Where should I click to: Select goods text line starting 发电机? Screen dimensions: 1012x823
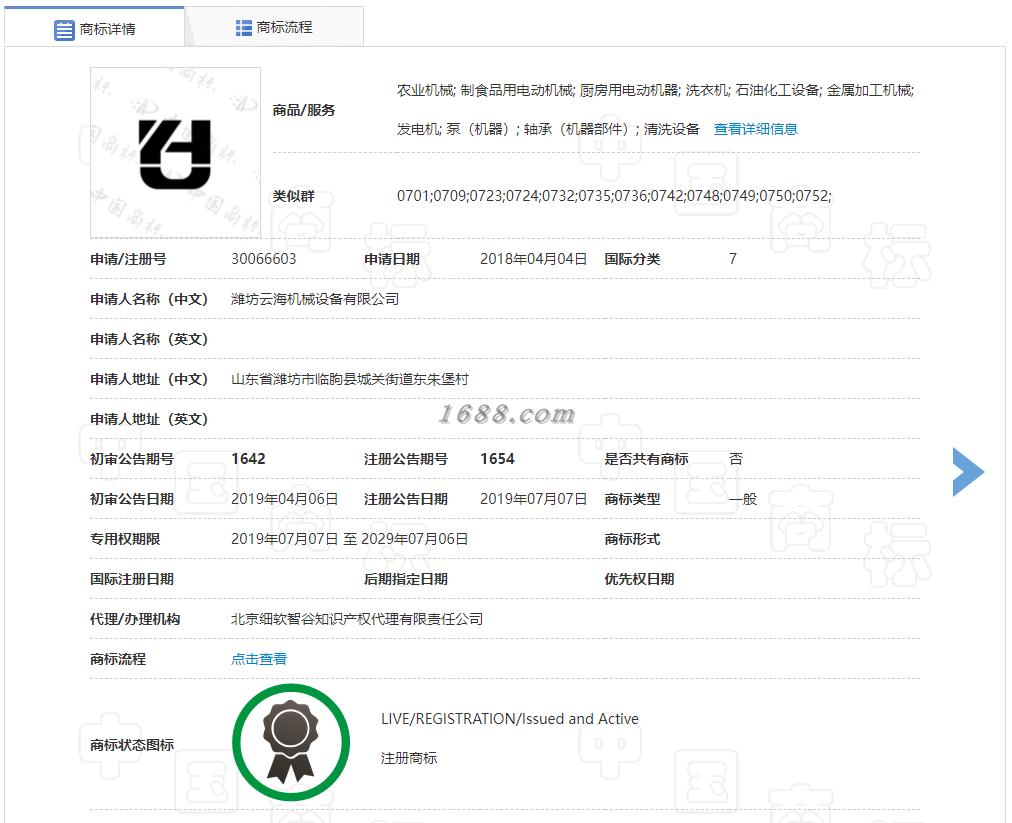[549, 129]
